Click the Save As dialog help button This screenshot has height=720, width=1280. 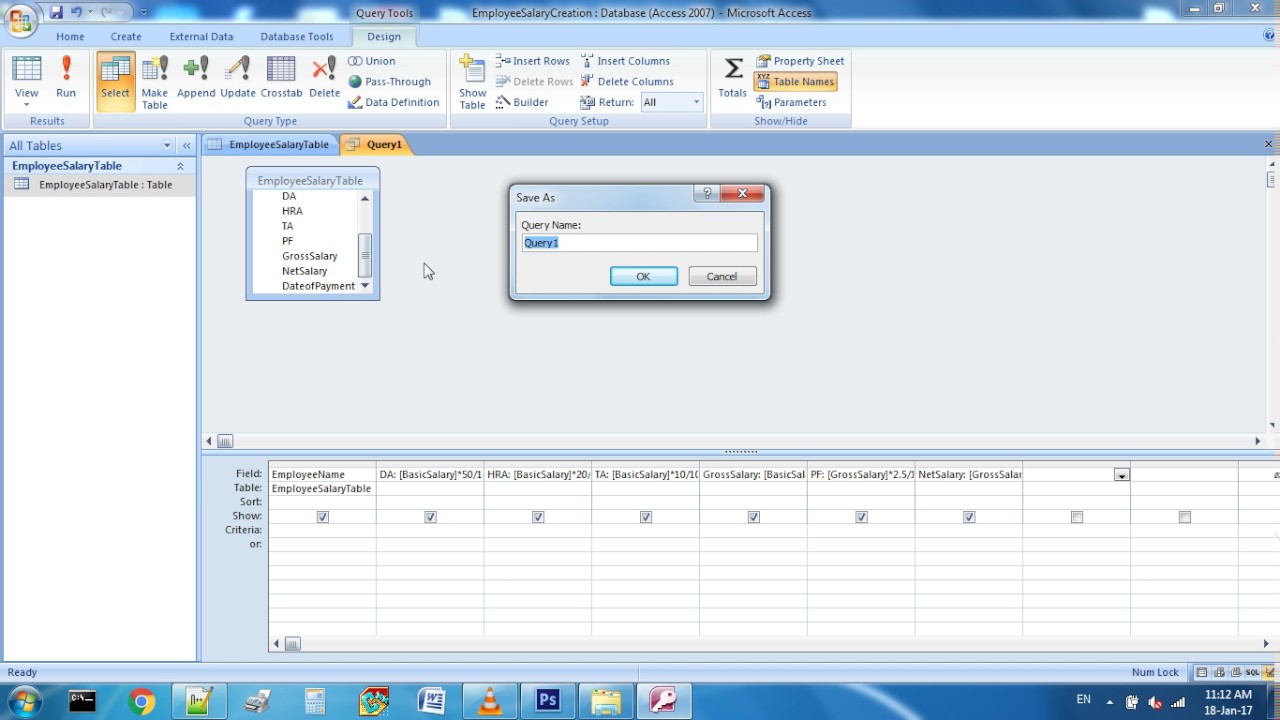(x=707, y=194)
